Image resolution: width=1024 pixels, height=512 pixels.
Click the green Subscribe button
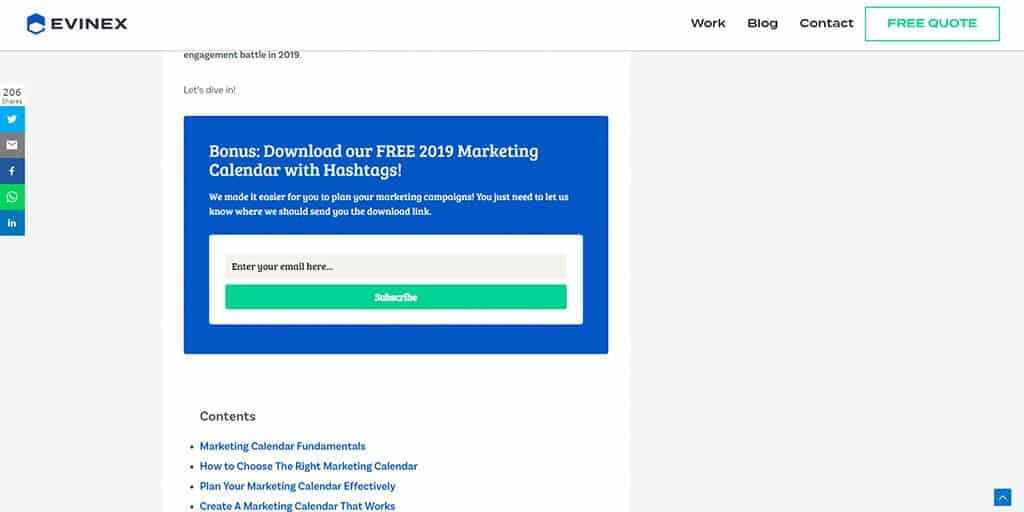coord(396,297)
